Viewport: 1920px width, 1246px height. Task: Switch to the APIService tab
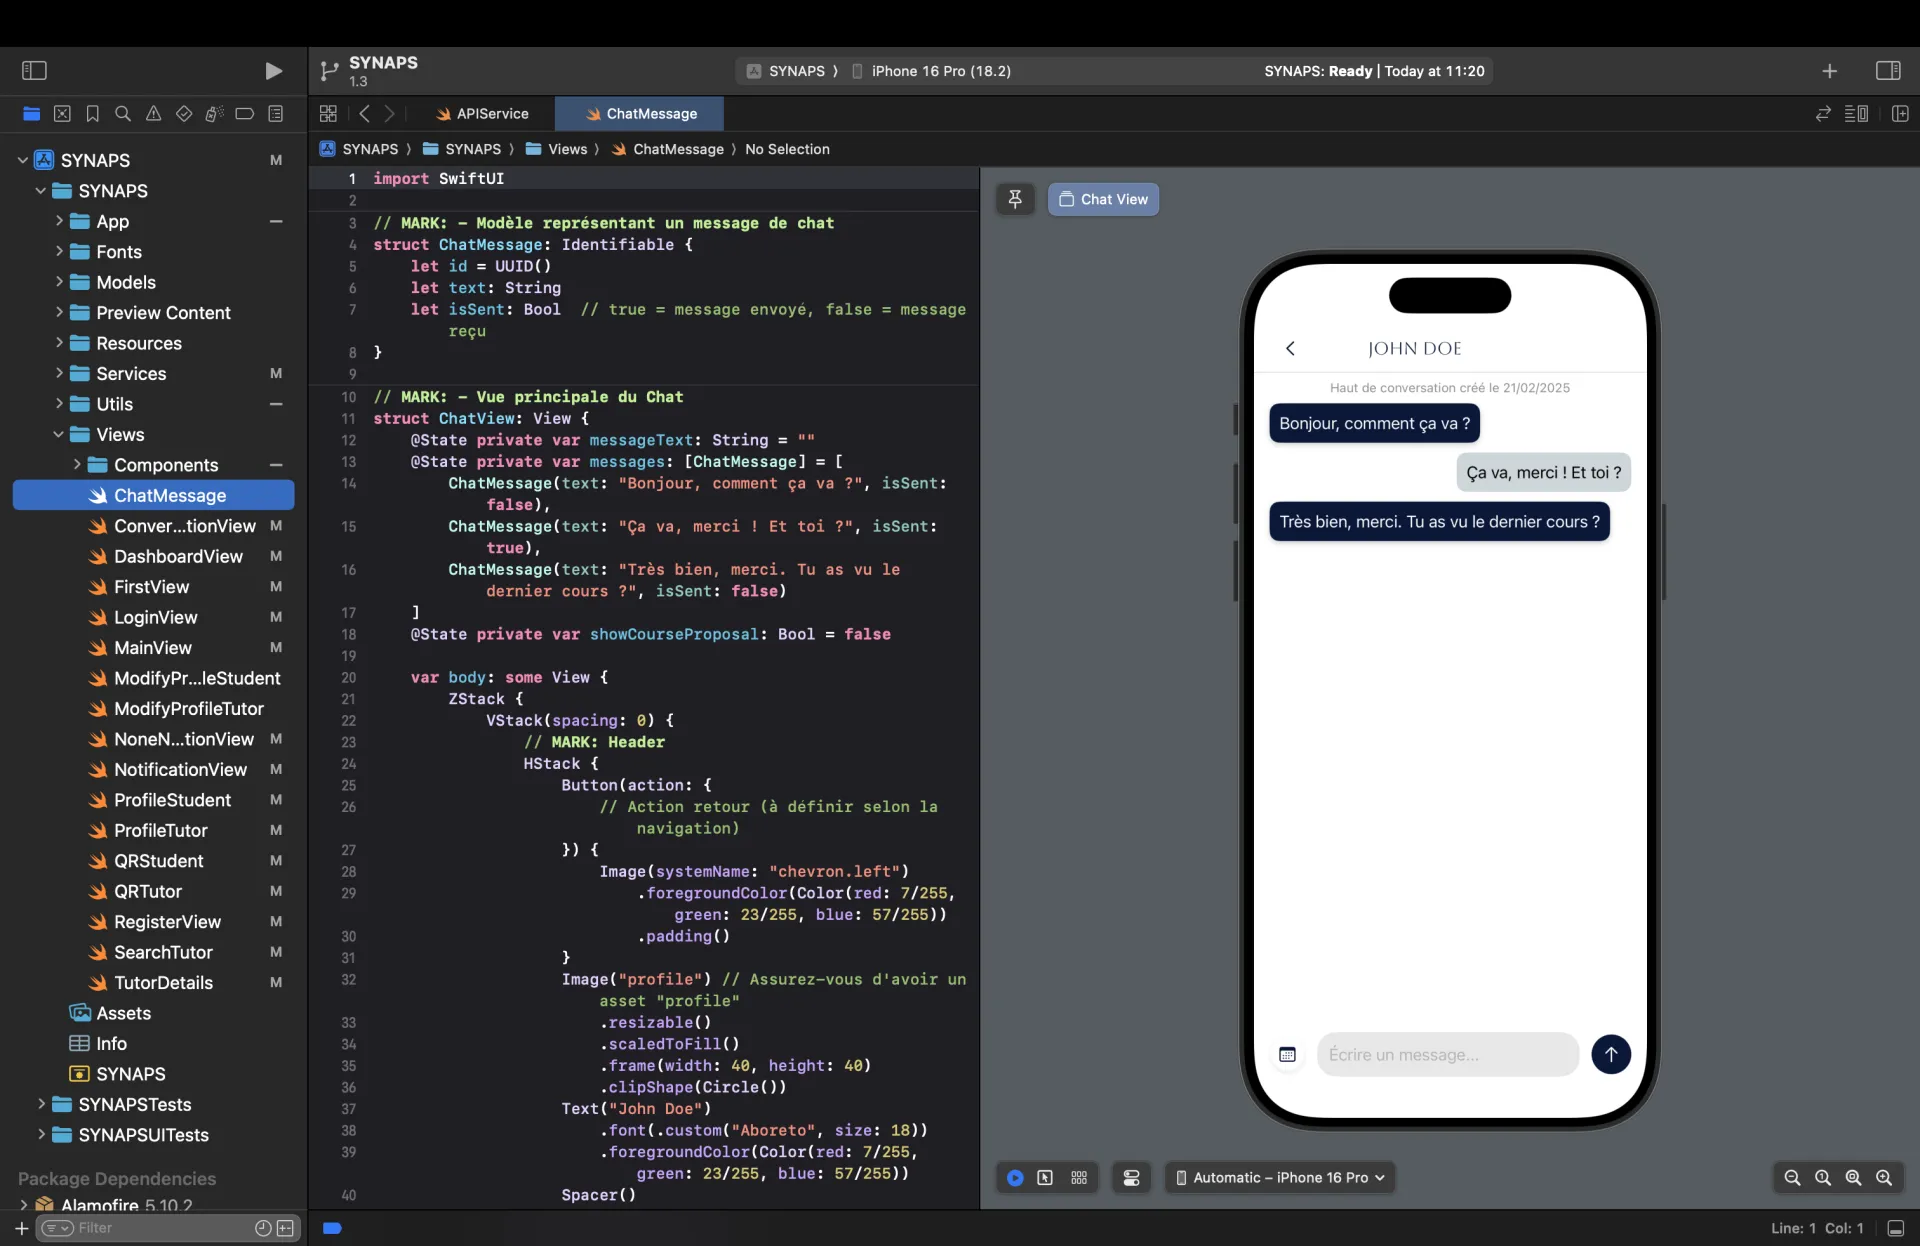coord(482,114)
